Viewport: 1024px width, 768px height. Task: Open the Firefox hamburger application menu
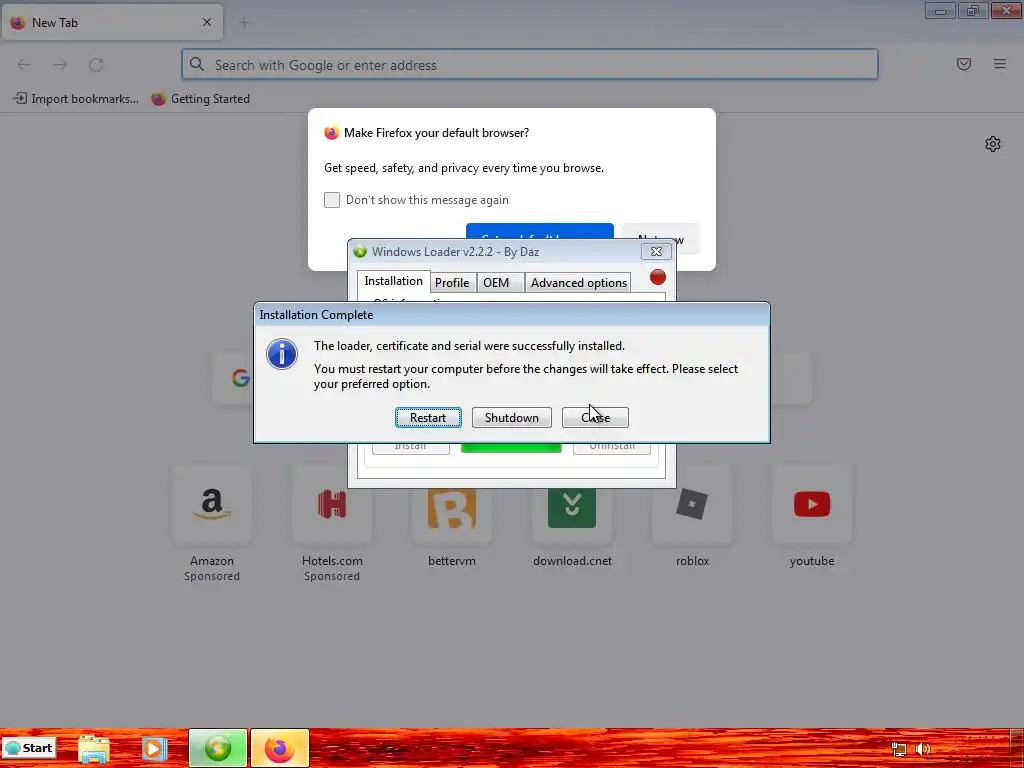tap(1000, 63)
